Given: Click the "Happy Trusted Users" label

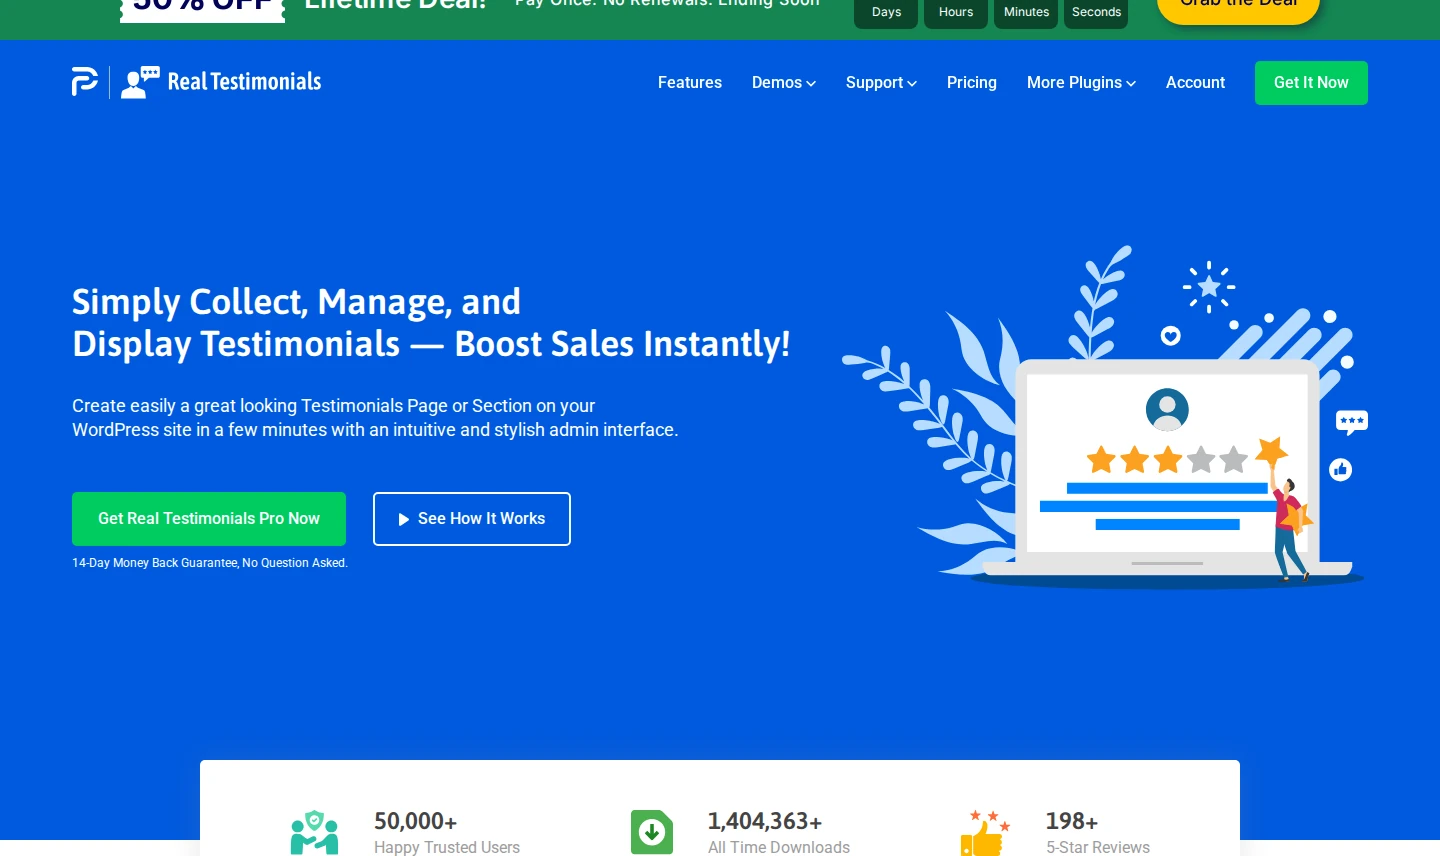Looking at the screenshot, I should click(447, 847).
